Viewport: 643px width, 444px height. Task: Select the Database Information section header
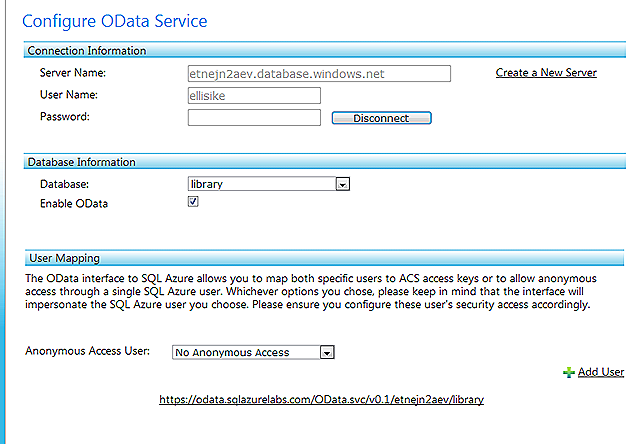tap(324, 162)
